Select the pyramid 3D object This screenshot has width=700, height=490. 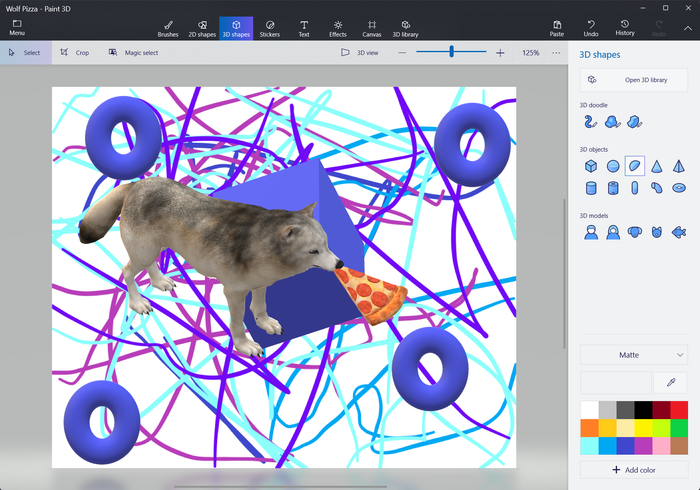coord(678,166)
